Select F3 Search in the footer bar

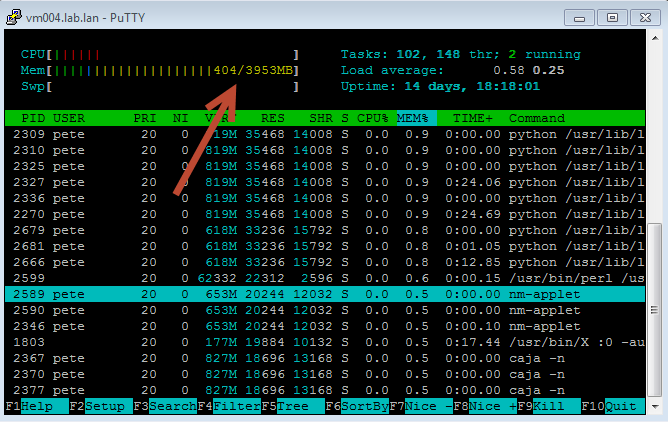click(170, 407)
